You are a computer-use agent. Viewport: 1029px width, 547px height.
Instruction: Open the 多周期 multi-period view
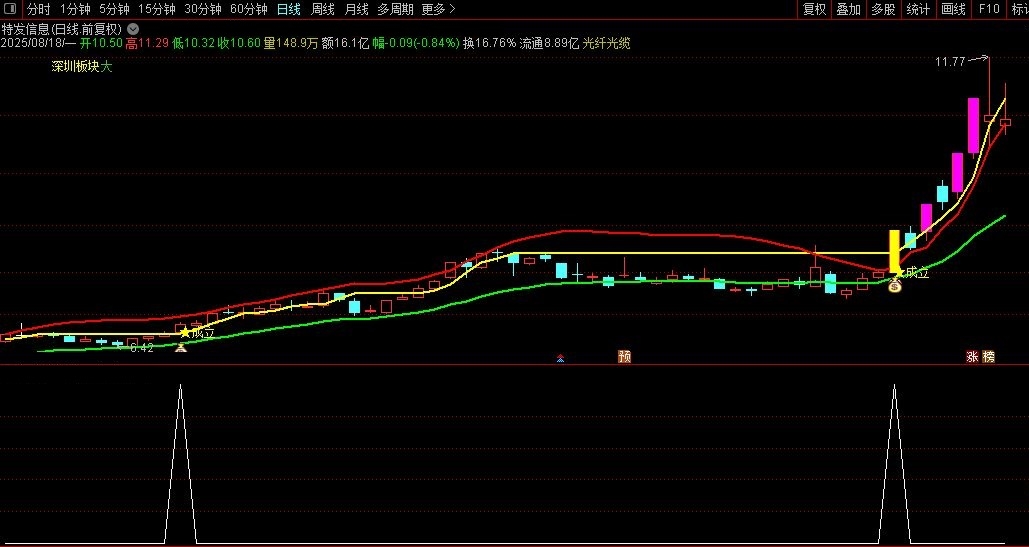tap(396, 9)
